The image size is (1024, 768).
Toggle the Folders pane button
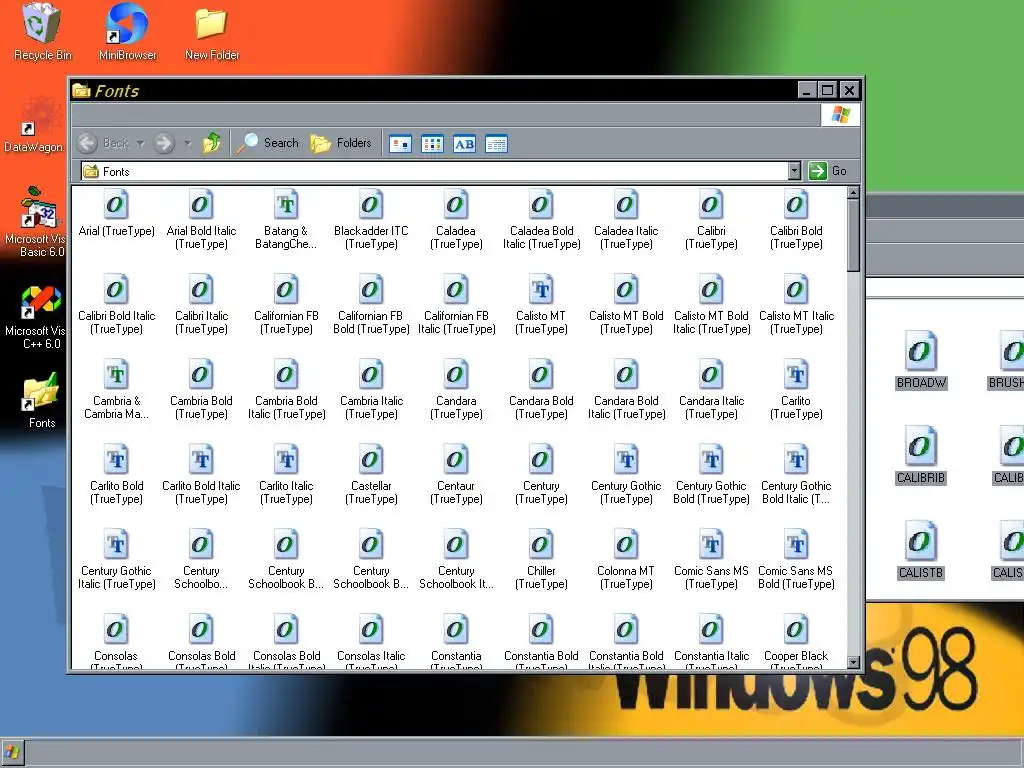[x=341, y=143]
